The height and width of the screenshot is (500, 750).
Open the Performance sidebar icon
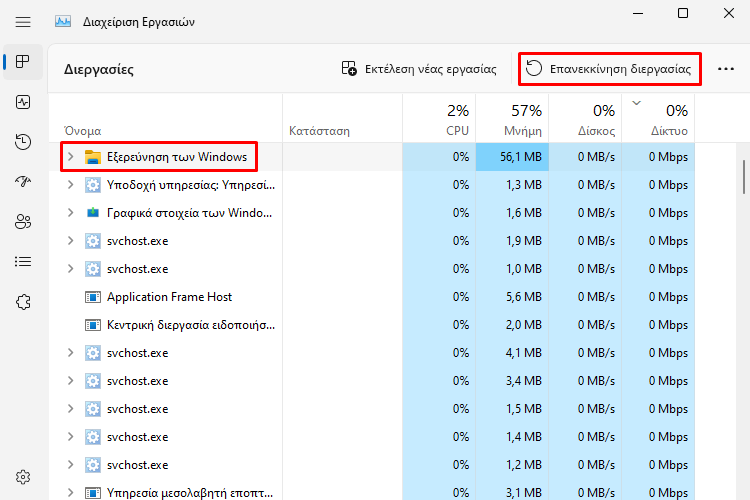pos(22,102)
